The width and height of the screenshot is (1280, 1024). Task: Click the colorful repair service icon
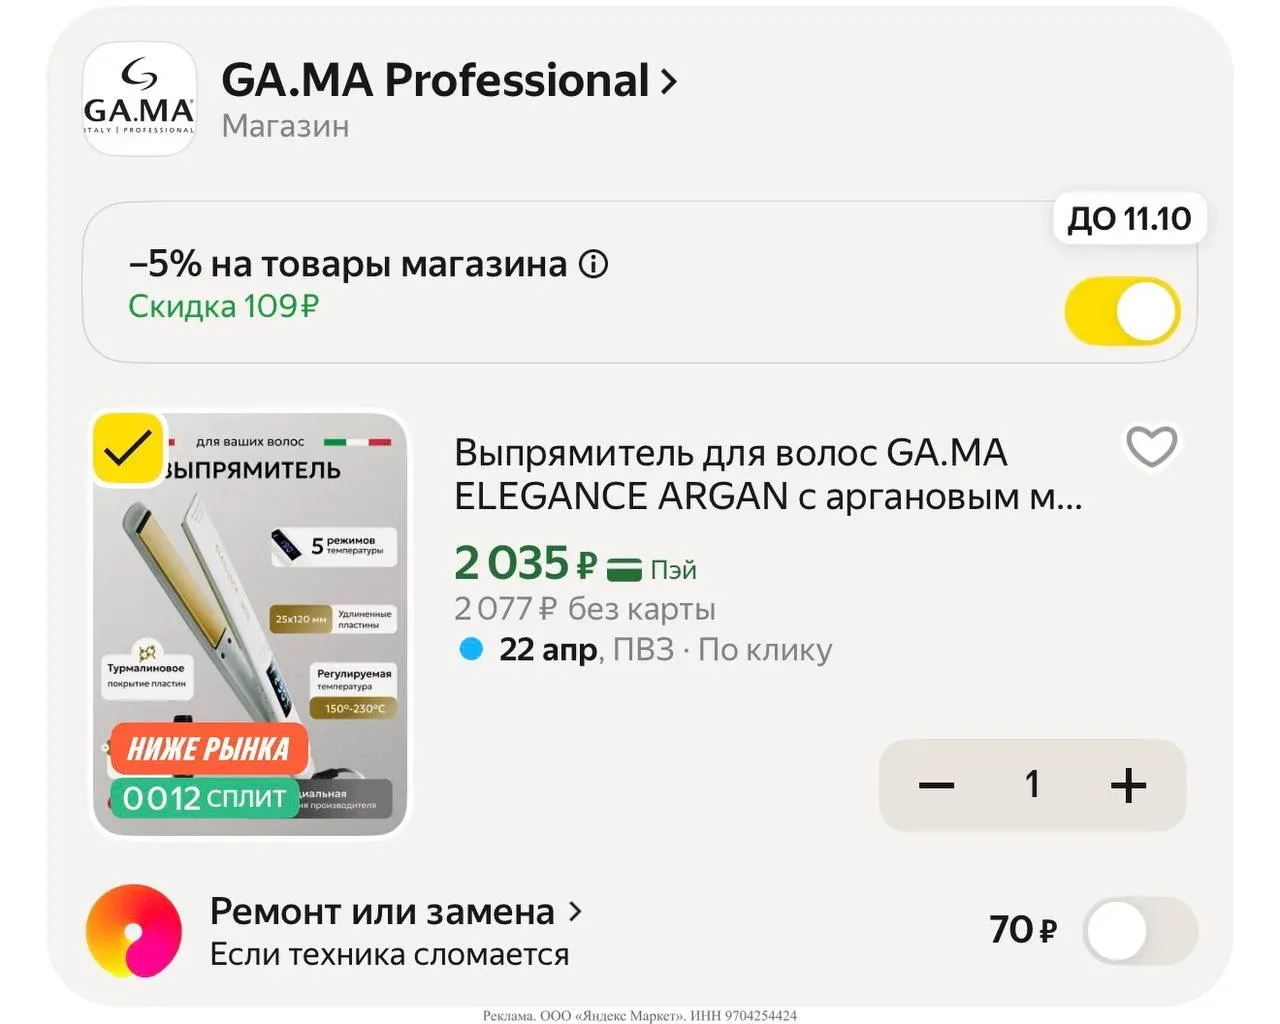coord(134,931)
